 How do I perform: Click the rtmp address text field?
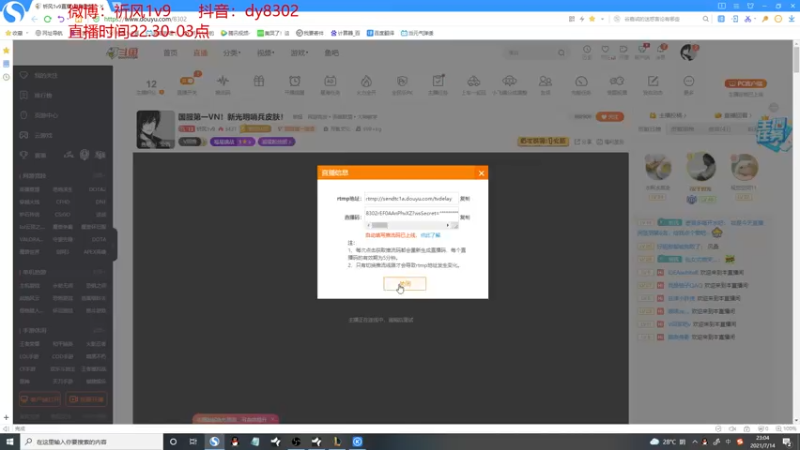tap(411, 198)
